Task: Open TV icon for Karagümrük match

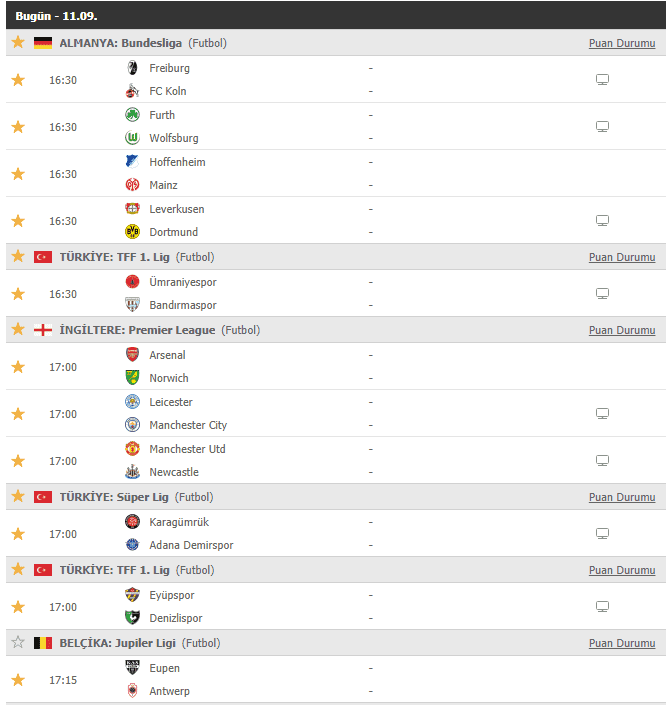Action: click(602, 533)
